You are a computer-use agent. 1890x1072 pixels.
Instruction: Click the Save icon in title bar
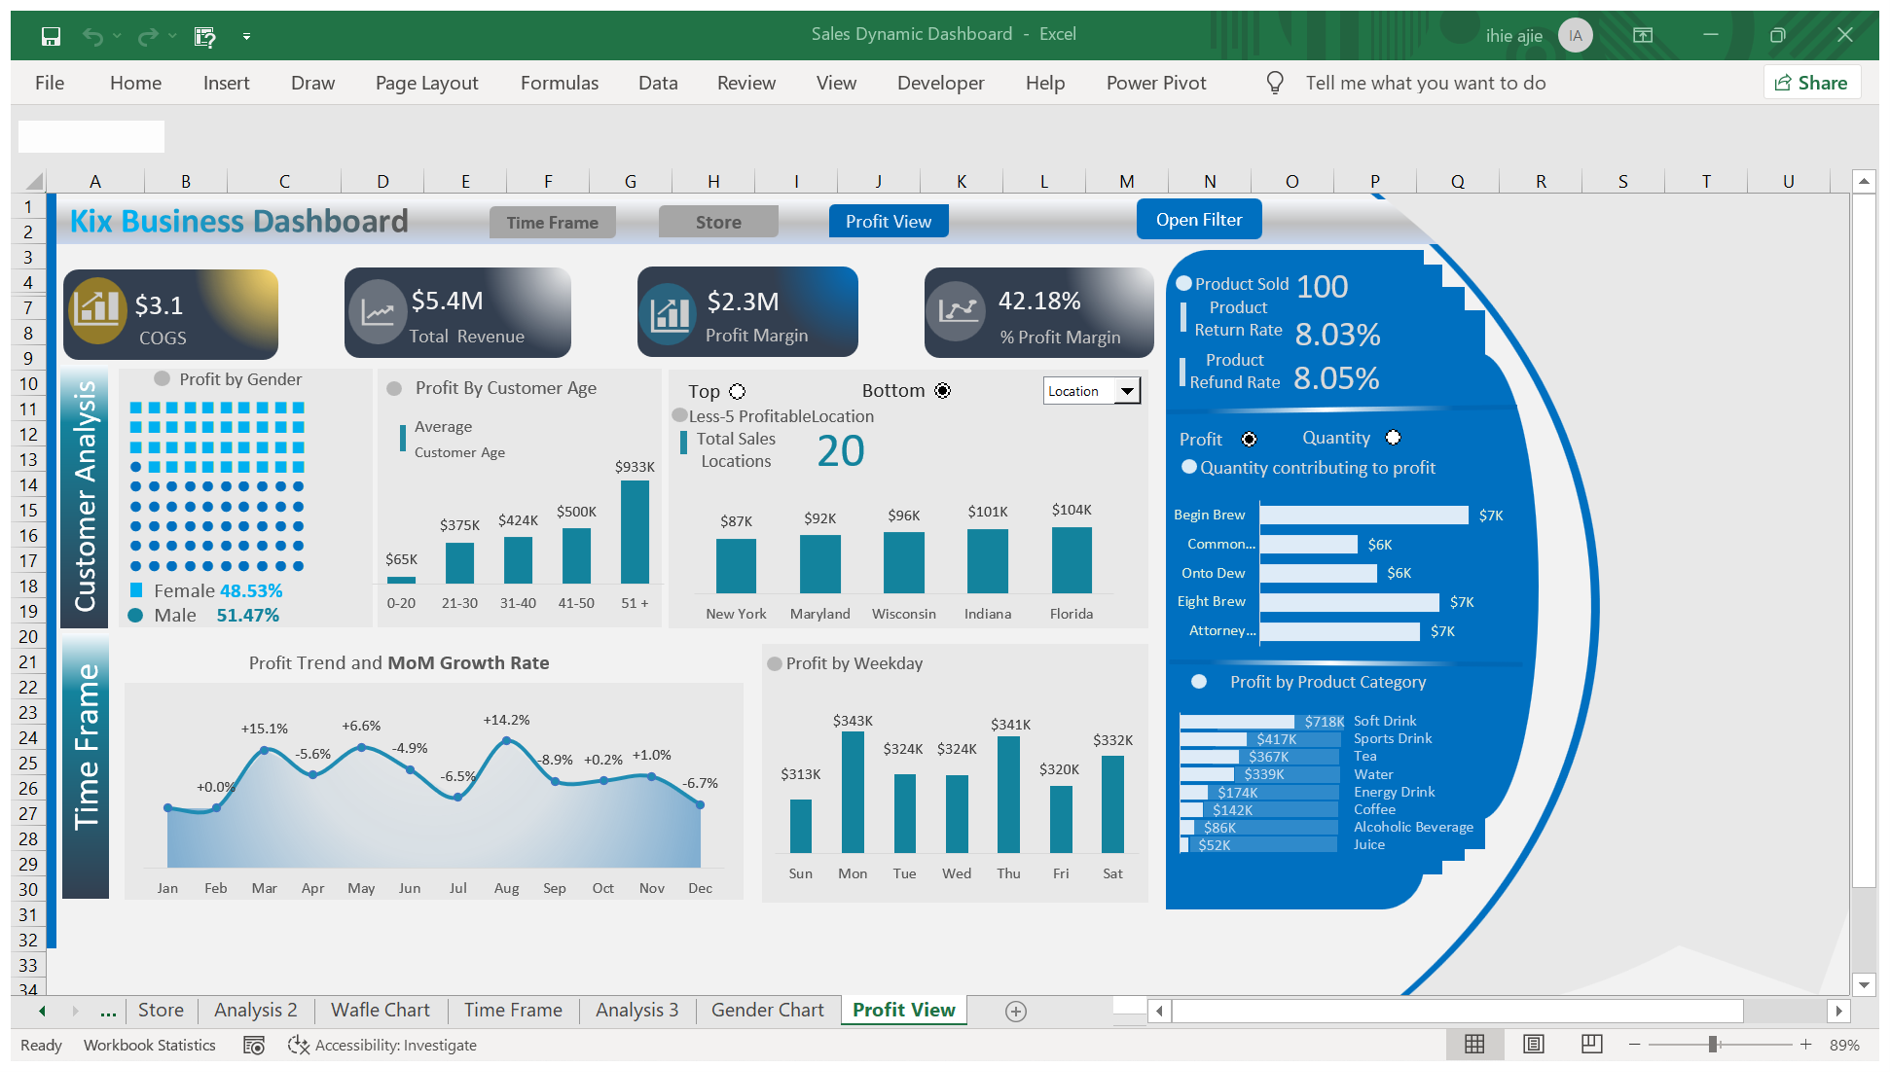[50, 36]
